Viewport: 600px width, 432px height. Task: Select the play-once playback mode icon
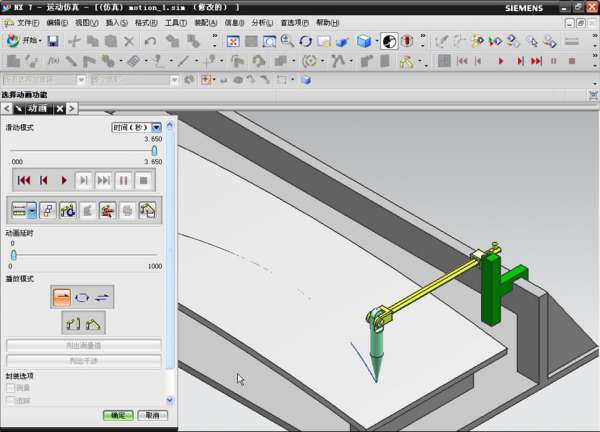coord(62,297)
